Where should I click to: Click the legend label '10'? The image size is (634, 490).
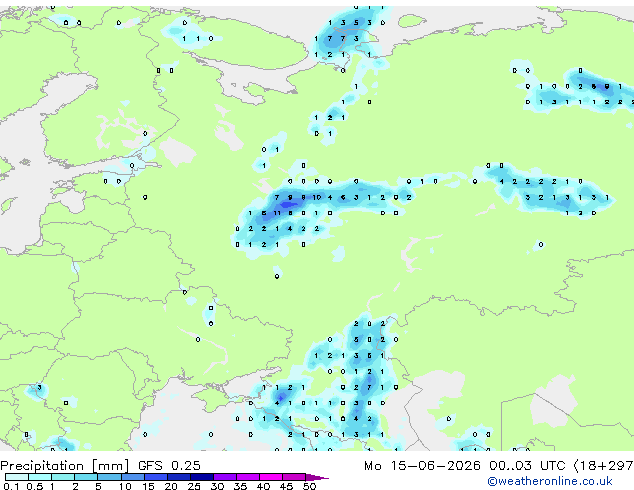[x=125, y=486]
